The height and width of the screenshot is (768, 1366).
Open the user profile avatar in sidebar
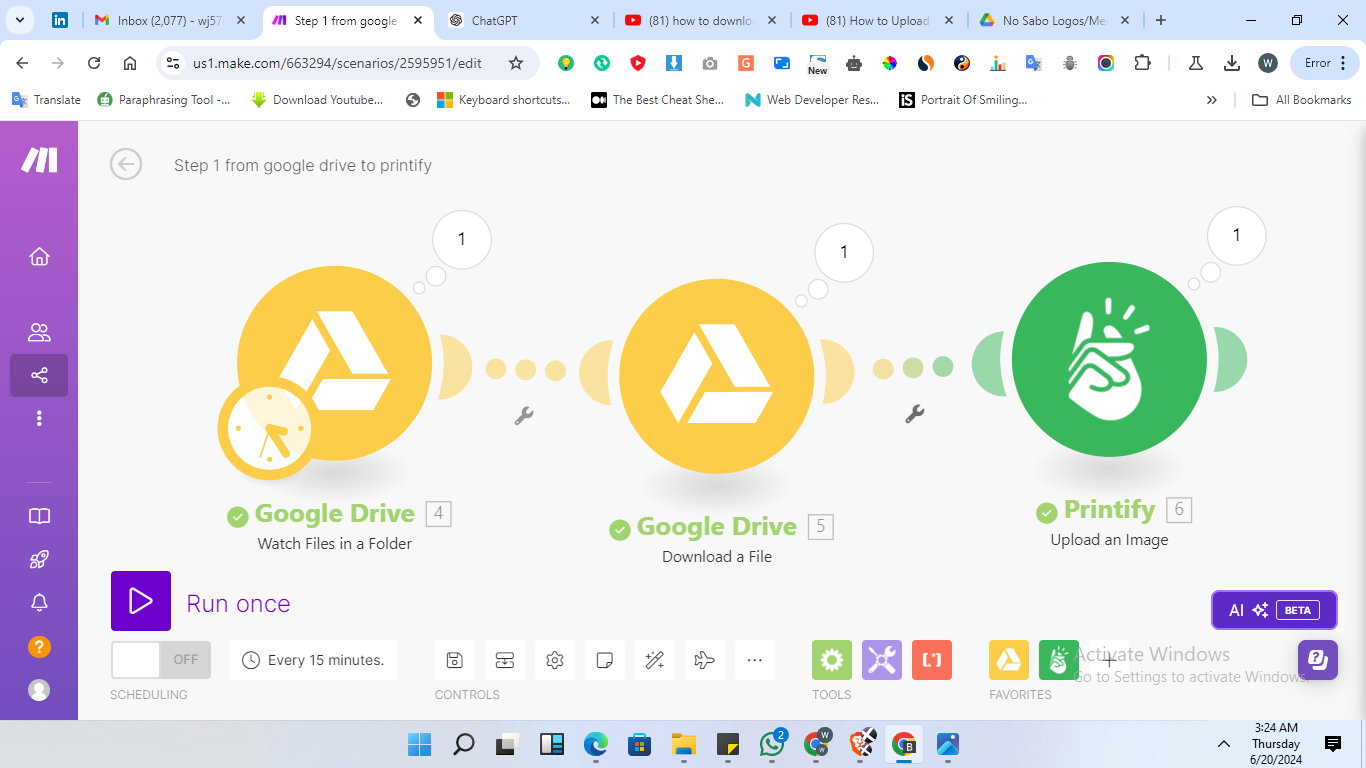coord(39,690)
